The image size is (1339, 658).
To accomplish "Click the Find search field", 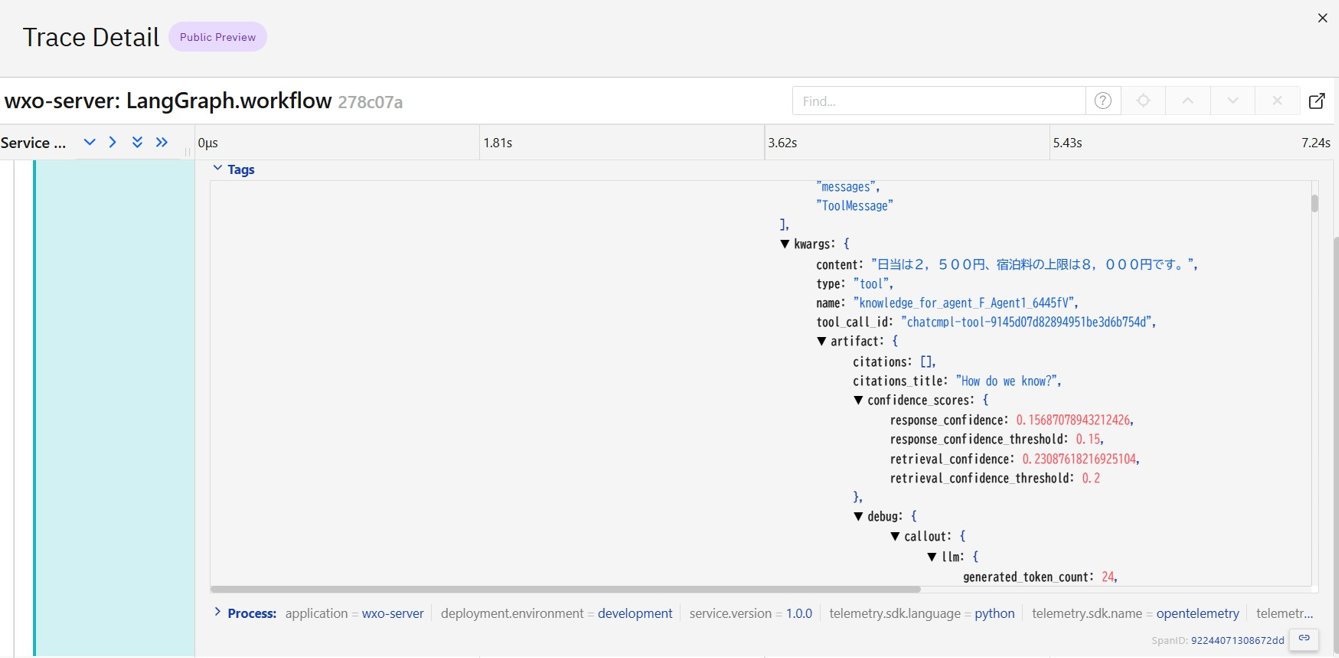I will [x=939, y=101].
